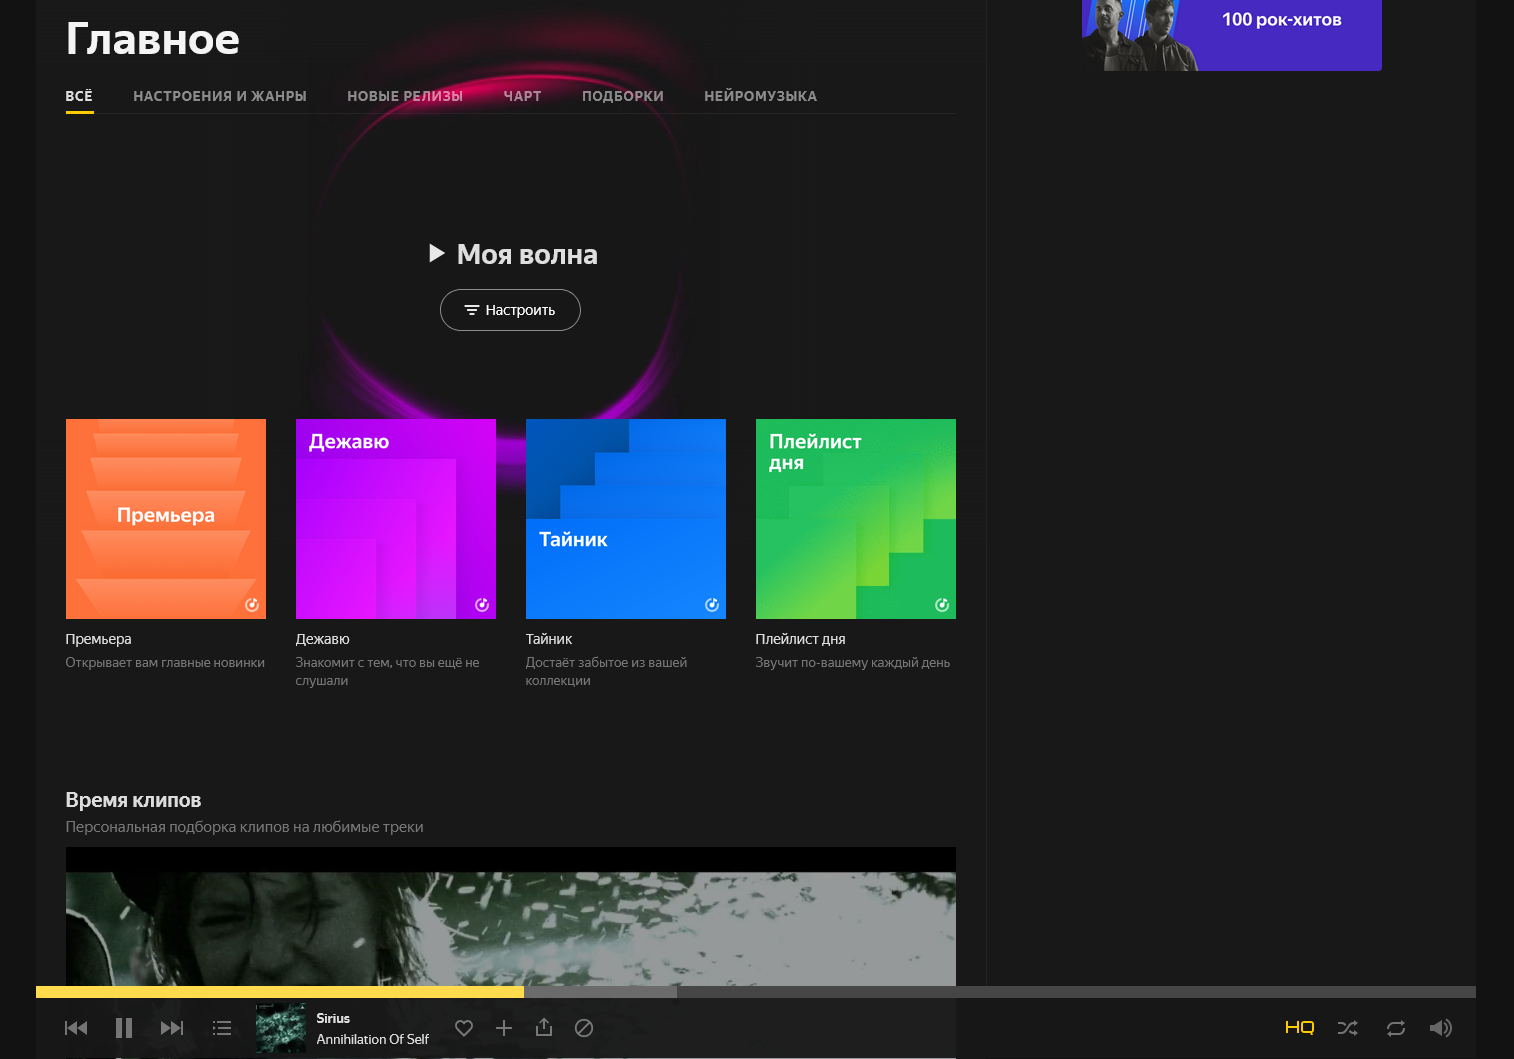Click the dislike (block) icon
1514x1059 pixels.
[584, 1028]
